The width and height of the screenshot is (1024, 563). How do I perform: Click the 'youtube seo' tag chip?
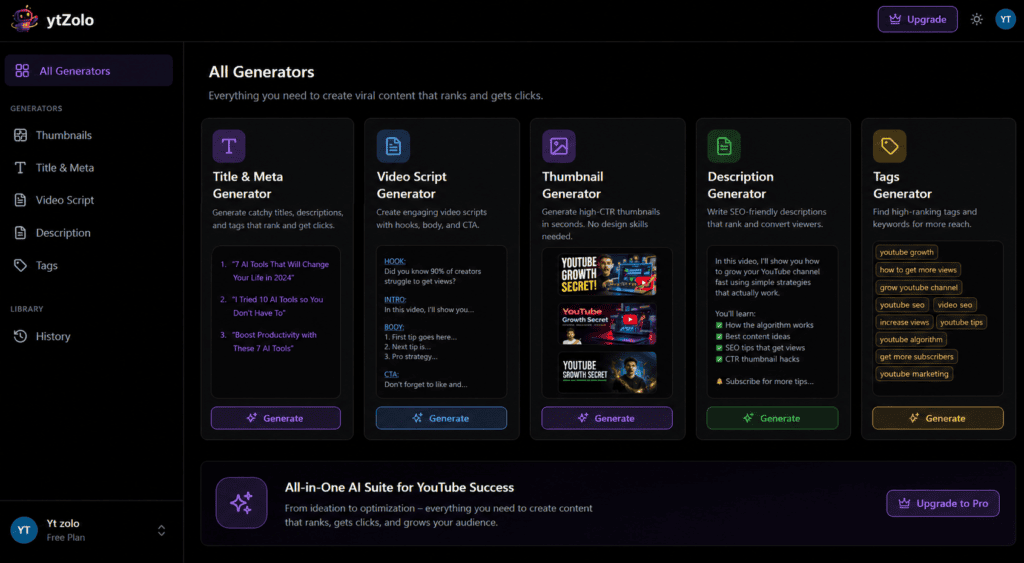(902, 304)
